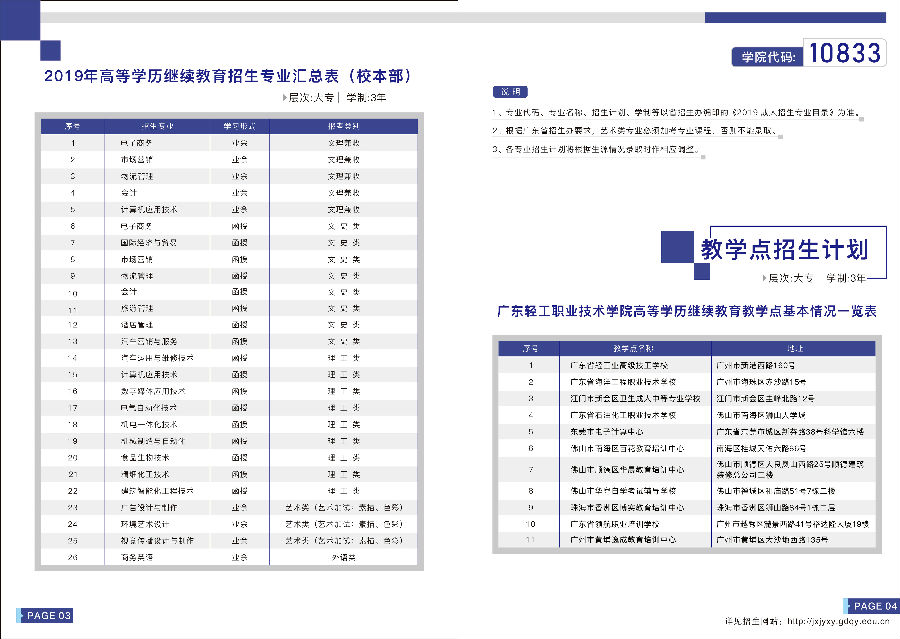Click the large blue square beside 教学点招生计划
This screenshot has height=639, width=900.
(x=678, y=246)
